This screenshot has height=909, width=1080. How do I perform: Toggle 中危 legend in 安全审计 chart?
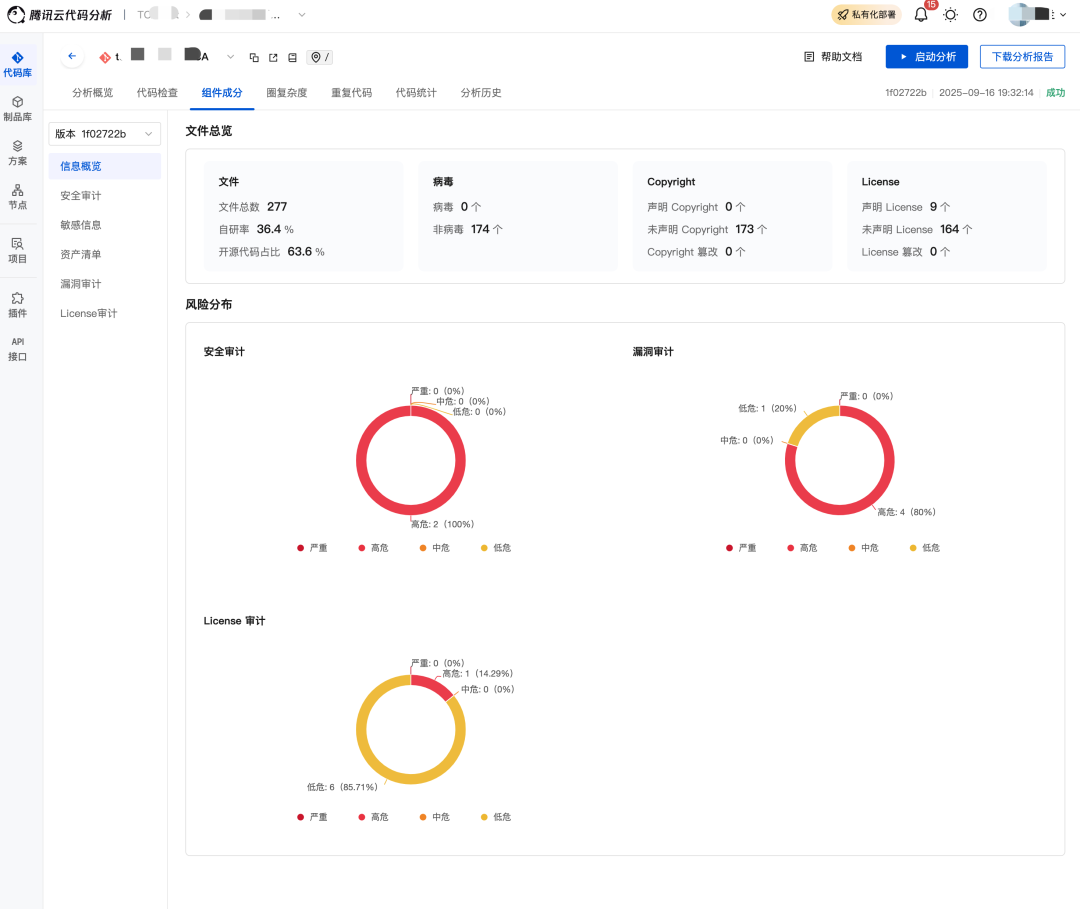435,547
